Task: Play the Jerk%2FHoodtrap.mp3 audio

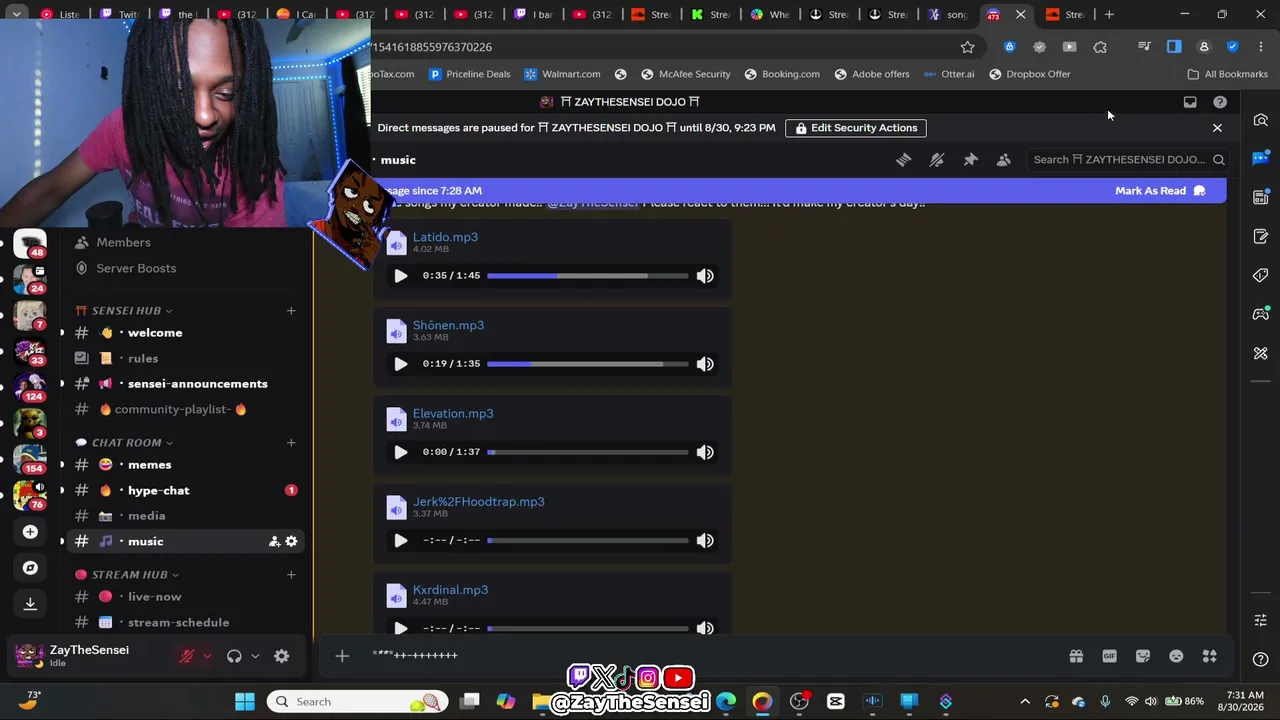Action: tap(401, 540)
